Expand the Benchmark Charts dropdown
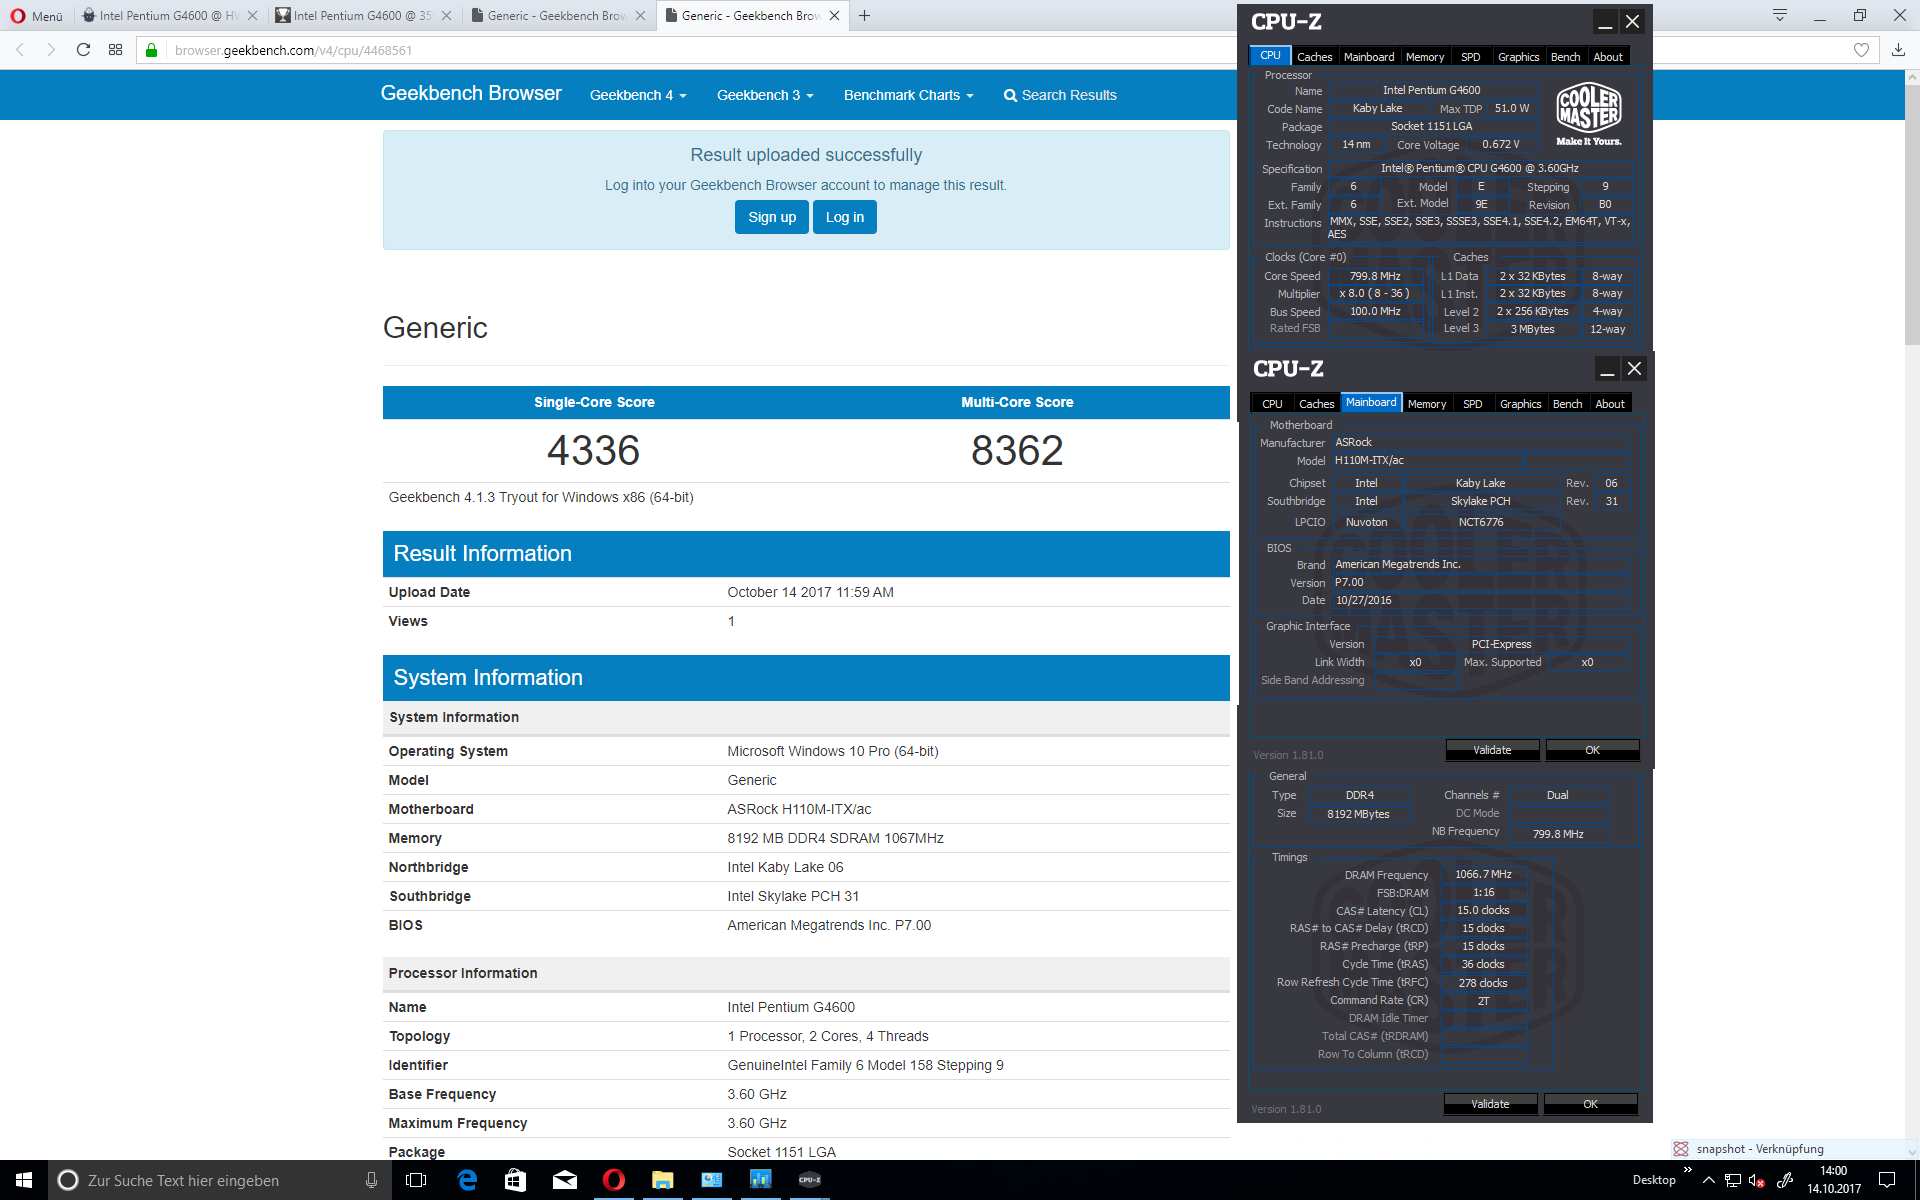This screenshot has width=1920, height=1200. tap(908, 95)
